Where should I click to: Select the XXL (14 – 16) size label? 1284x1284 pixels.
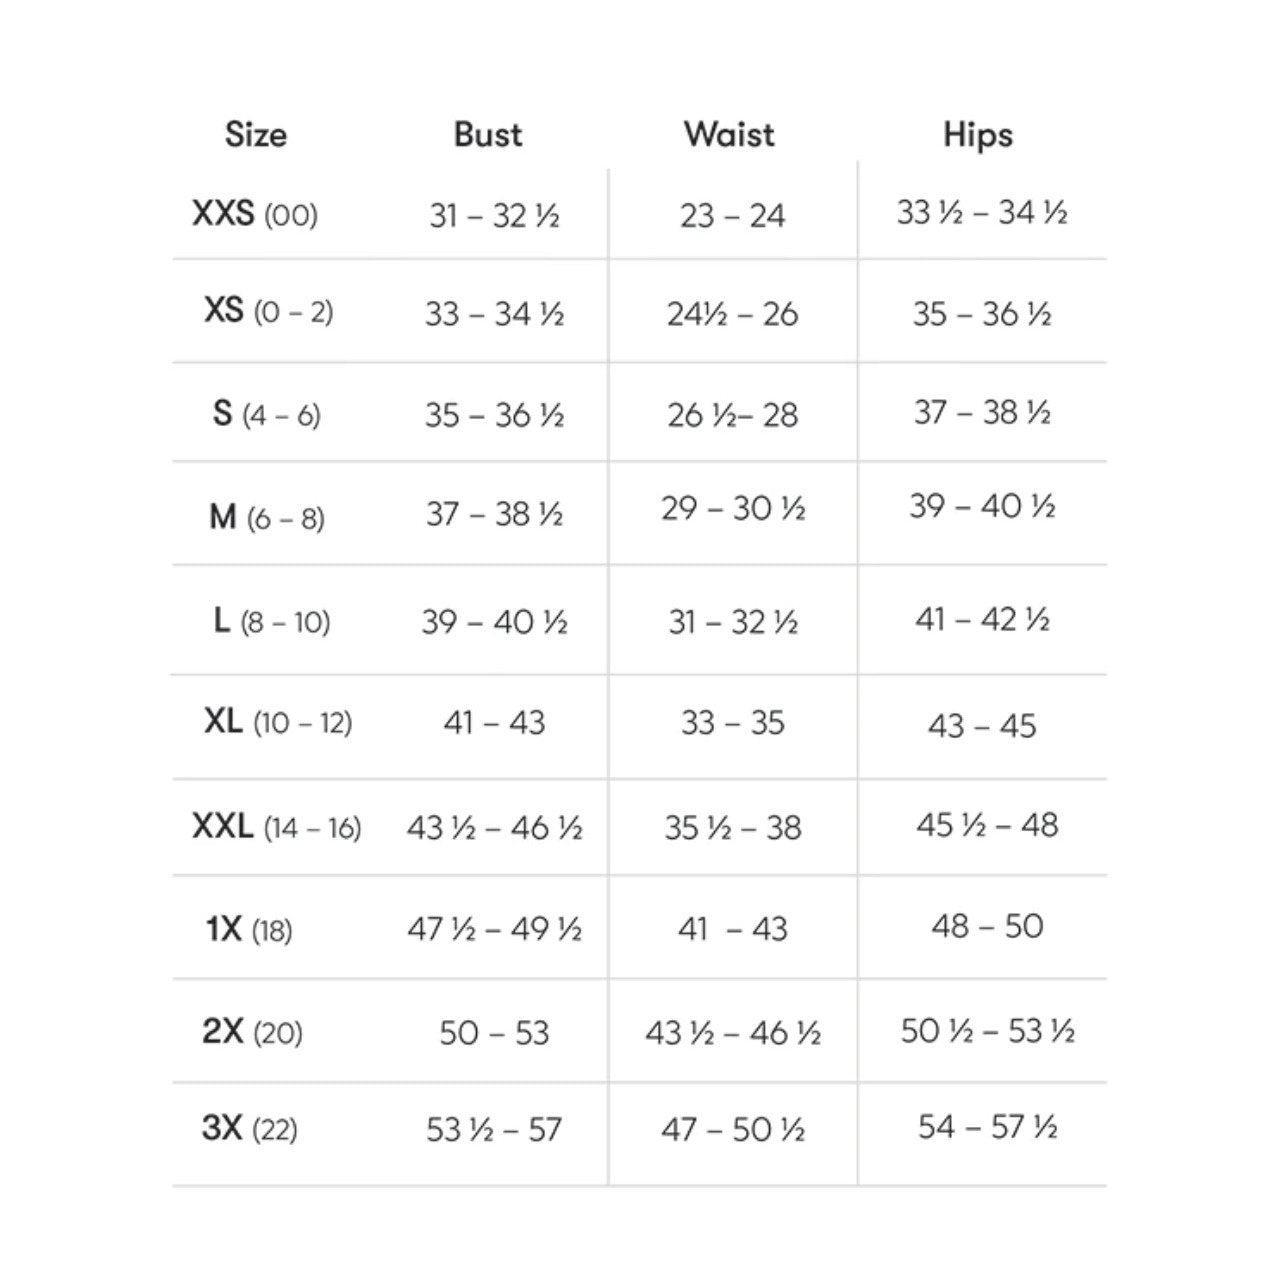[277, 827]
